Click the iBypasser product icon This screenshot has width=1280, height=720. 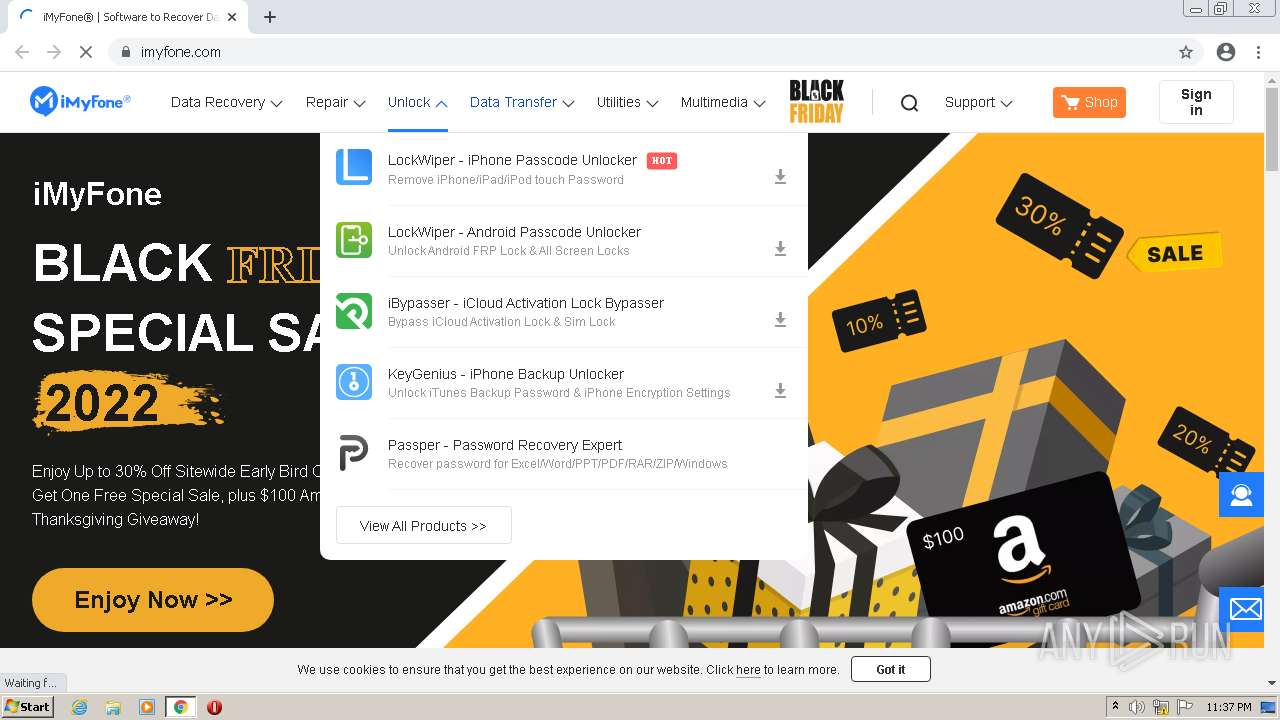pos(354,310)
